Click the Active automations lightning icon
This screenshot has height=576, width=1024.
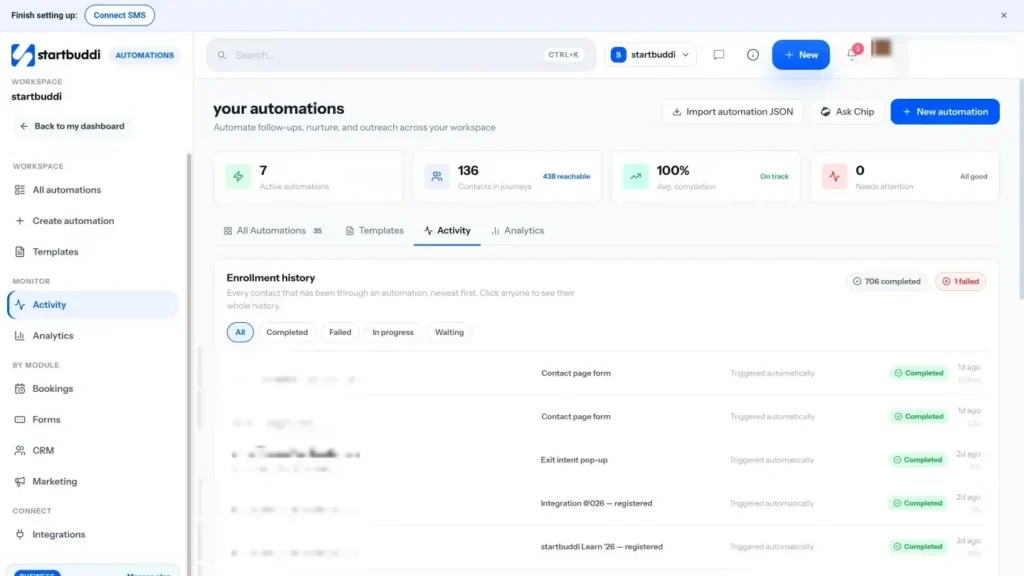click(x=238, y=176)
